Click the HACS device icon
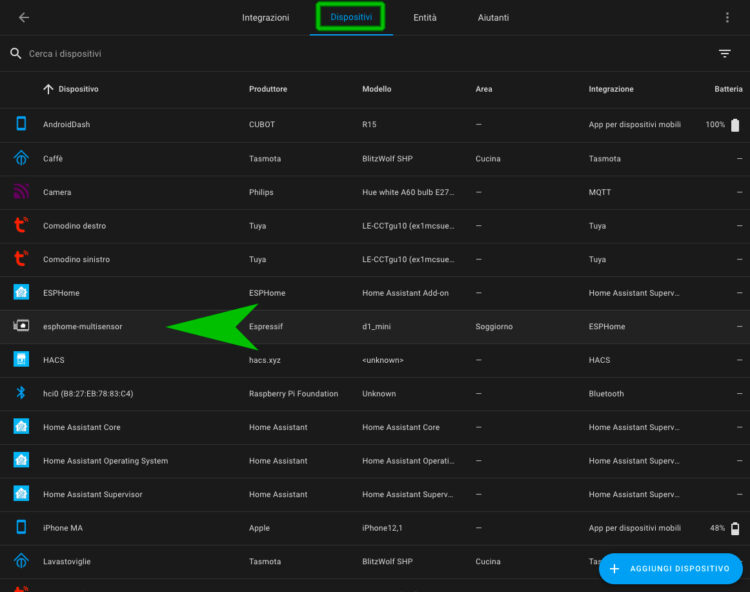Image resolution: width=750 pixels, height=592 pixels. (x=21, y=359)
